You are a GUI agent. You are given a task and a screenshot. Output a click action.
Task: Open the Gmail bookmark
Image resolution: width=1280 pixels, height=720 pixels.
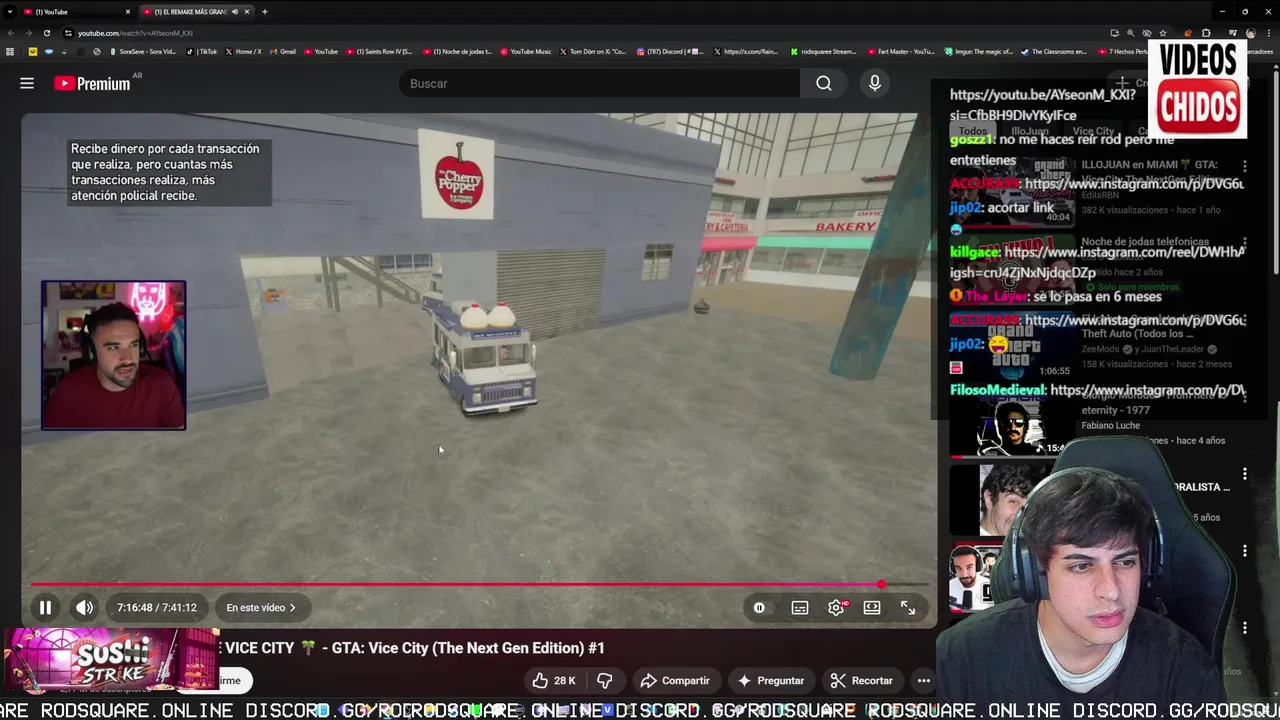point(283,51)
